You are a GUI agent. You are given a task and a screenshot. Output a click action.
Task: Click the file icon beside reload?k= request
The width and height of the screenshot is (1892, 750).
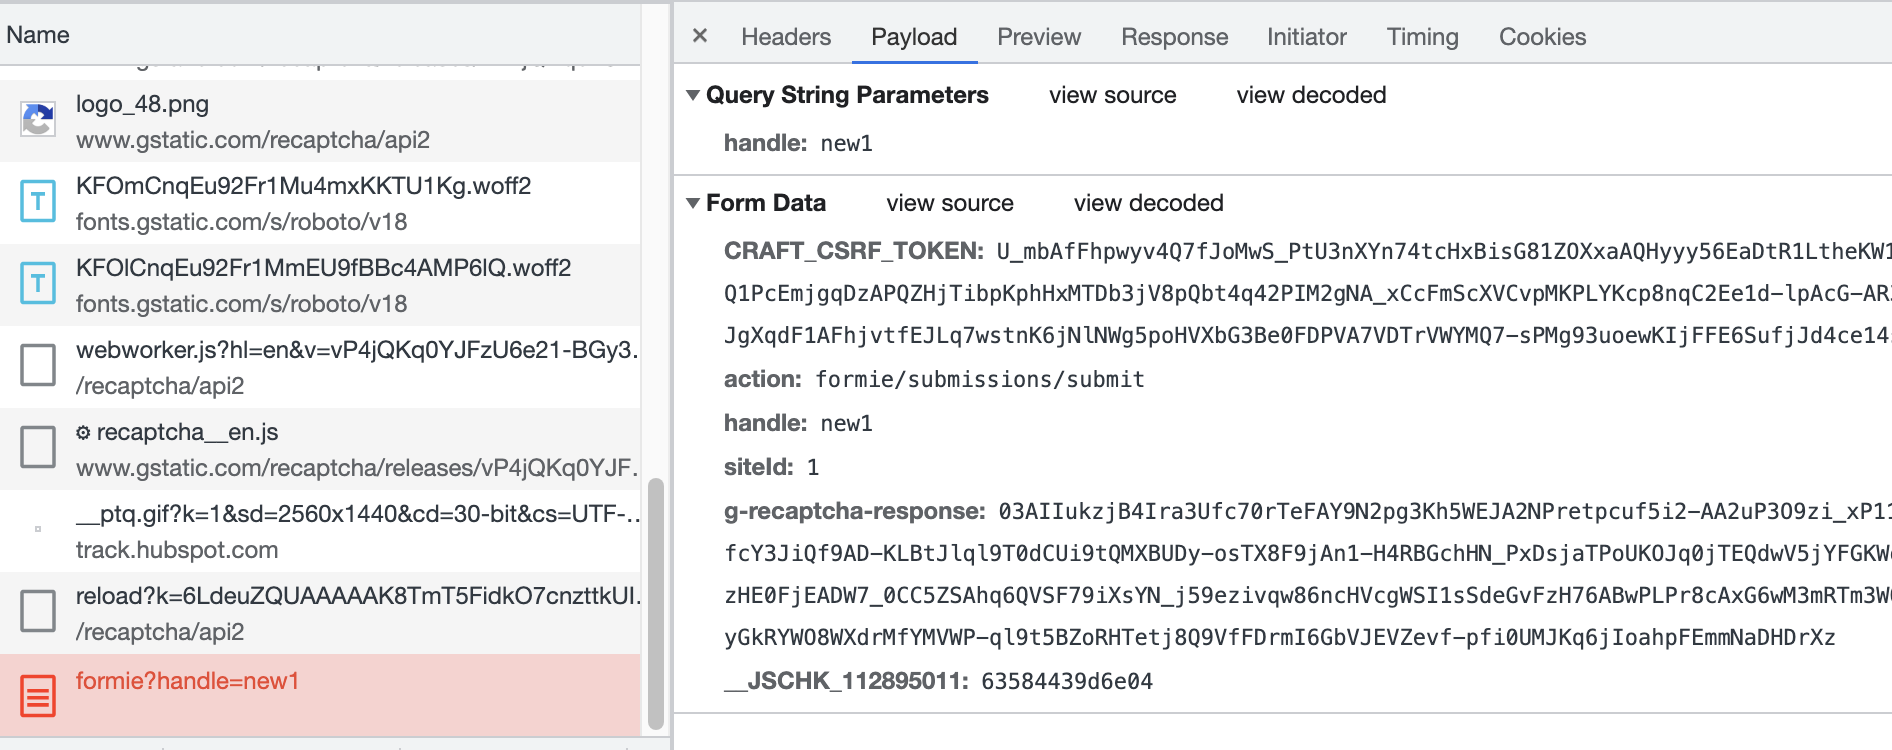click(x=38, y=611)
